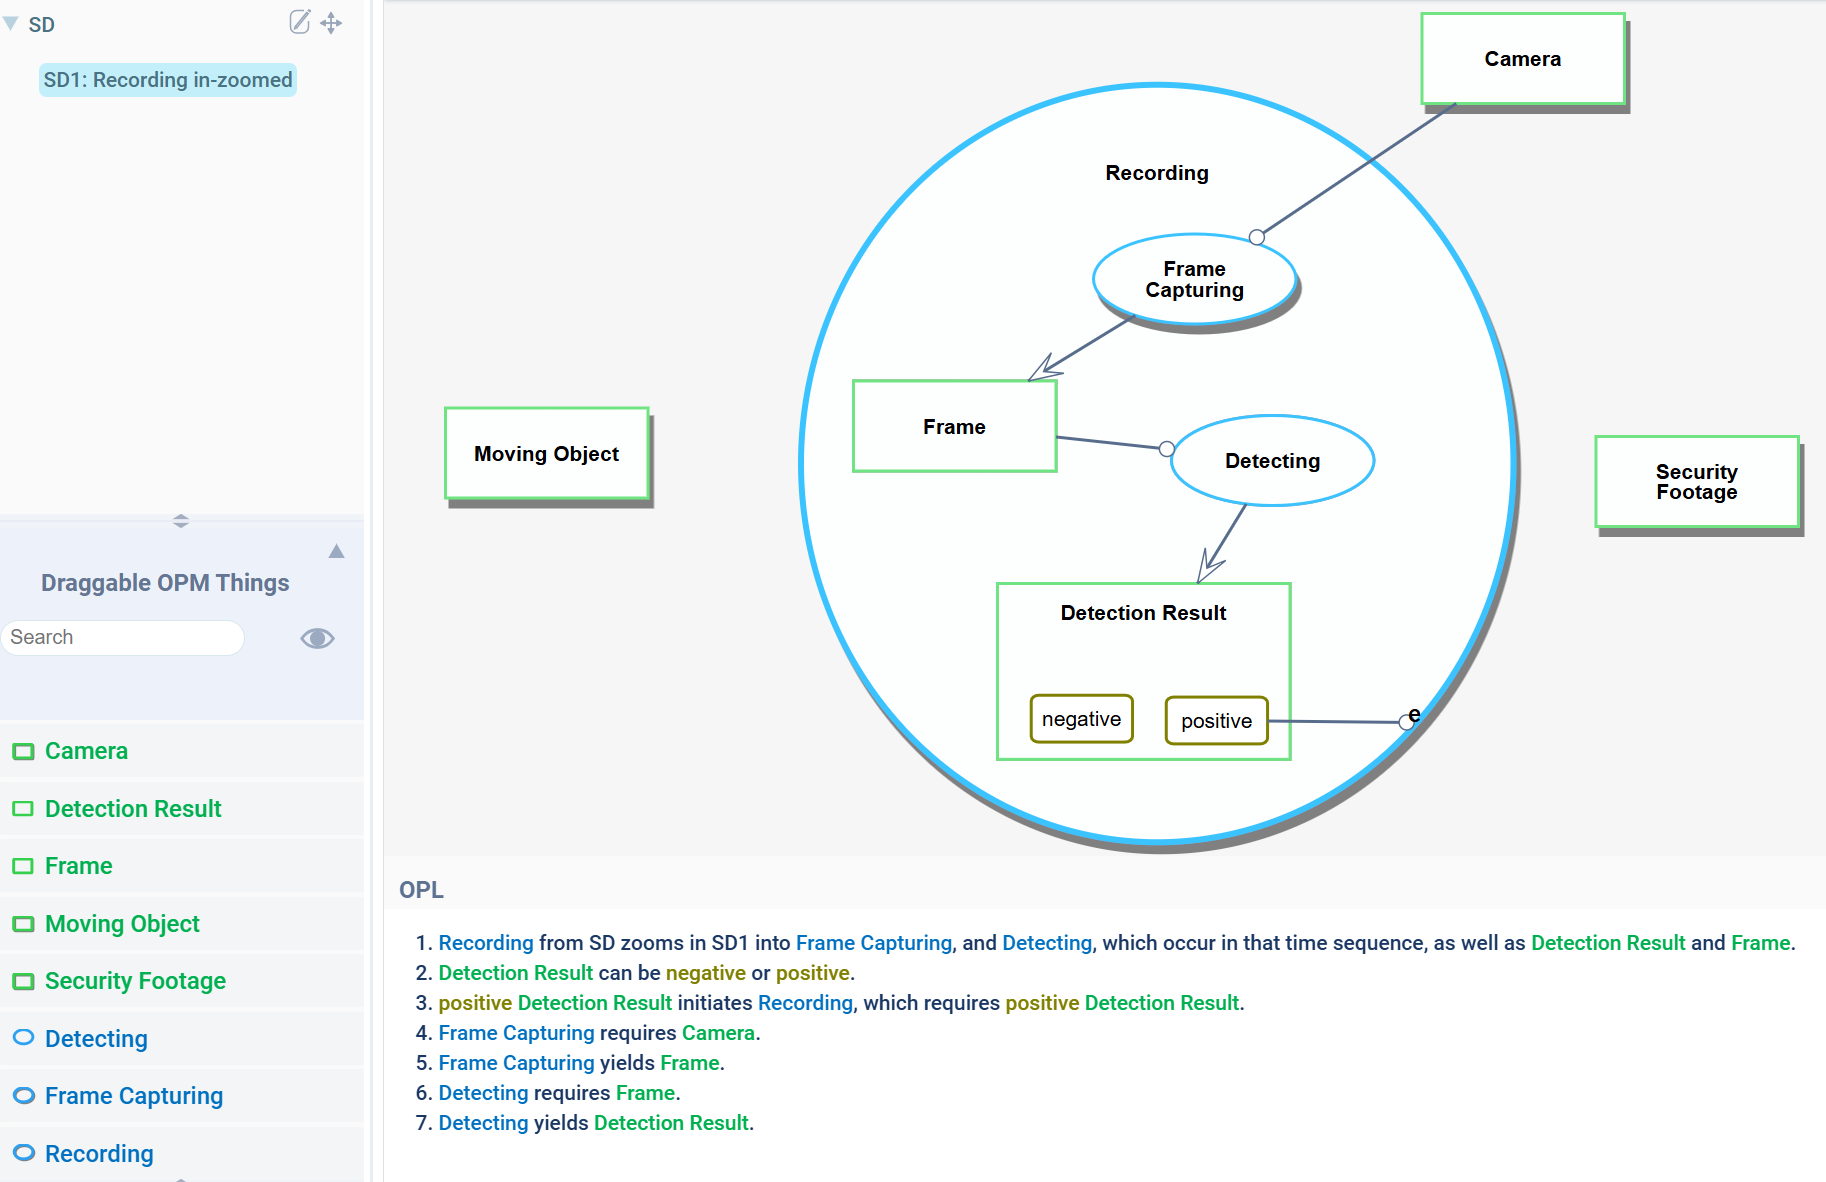
Task: Select SD1: Recording in-zoomed tree node
Action: (168, 80)
